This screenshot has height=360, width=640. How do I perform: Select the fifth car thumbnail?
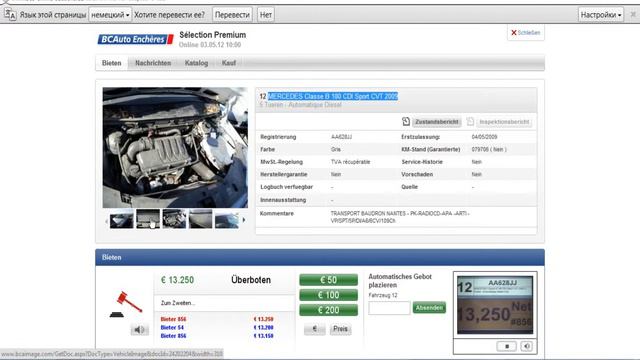[x=227, y=219]
